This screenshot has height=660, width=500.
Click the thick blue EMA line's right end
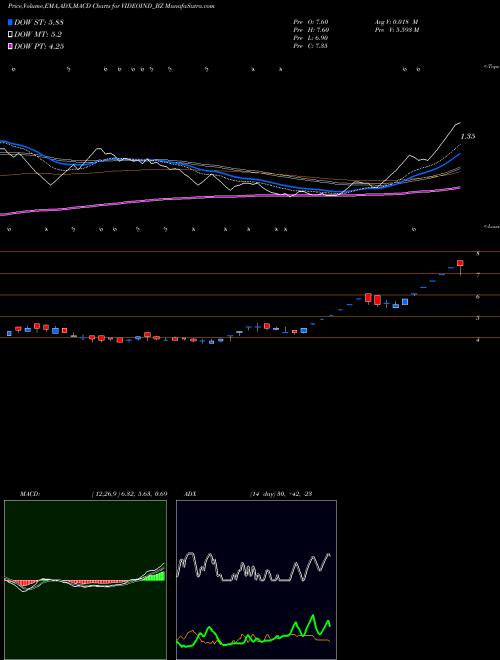click(459, 155)
